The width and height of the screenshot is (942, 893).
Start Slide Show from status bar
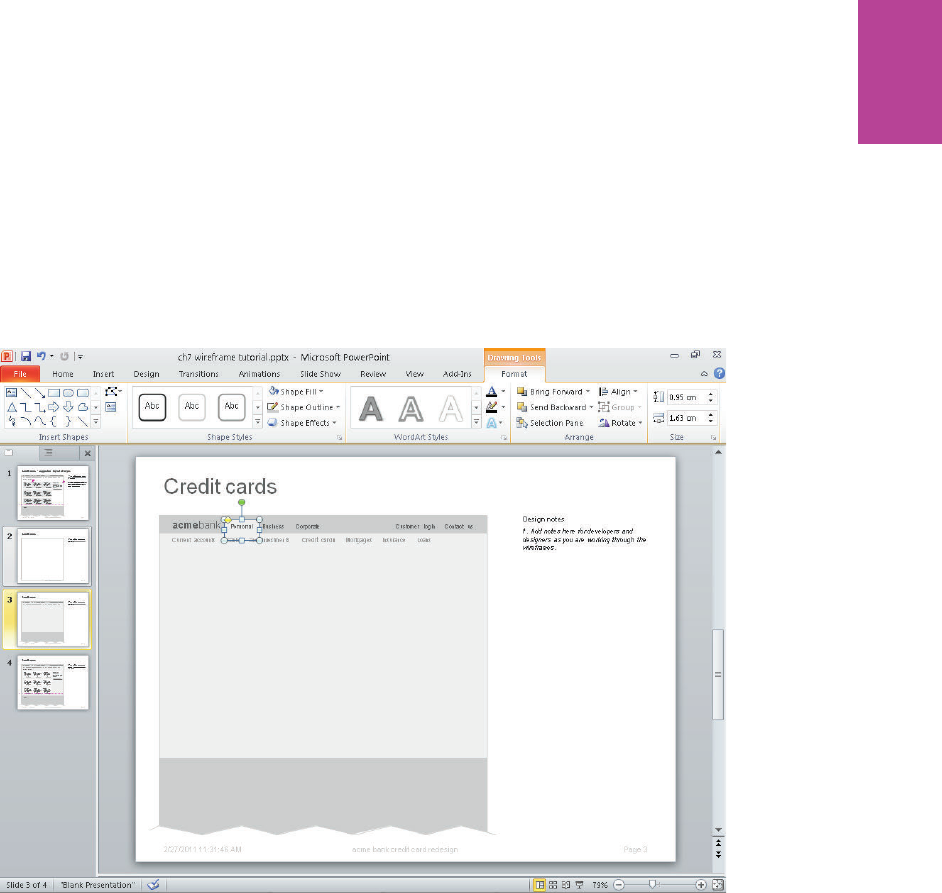(579, 885)
